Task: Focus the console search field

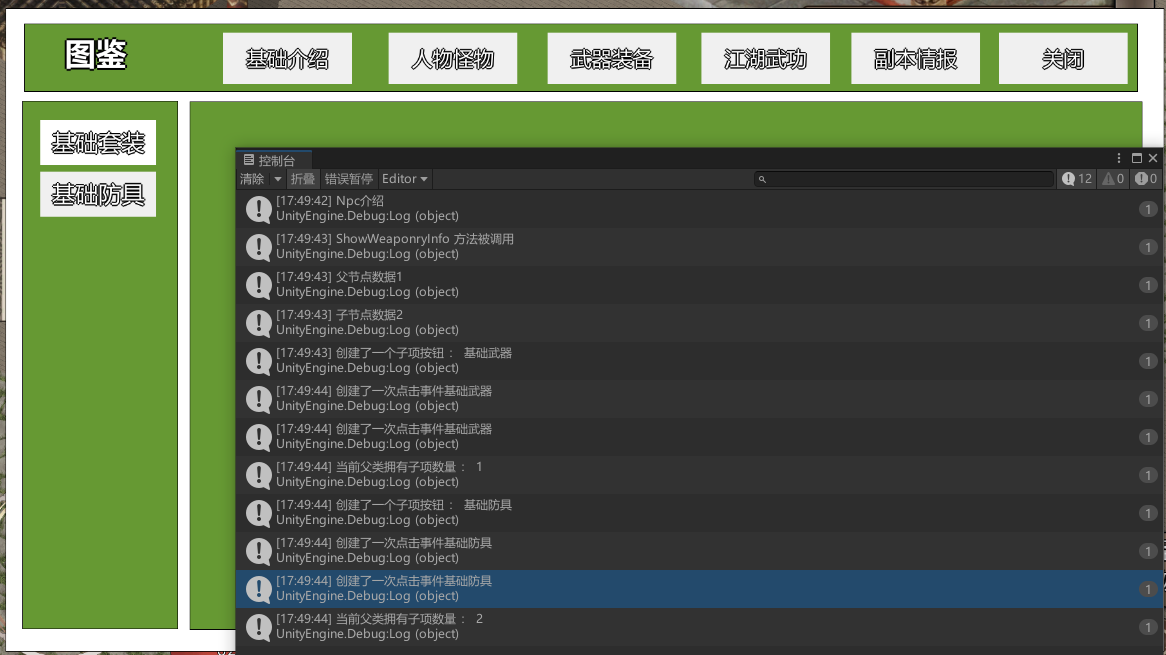Action: click(904, 178)
